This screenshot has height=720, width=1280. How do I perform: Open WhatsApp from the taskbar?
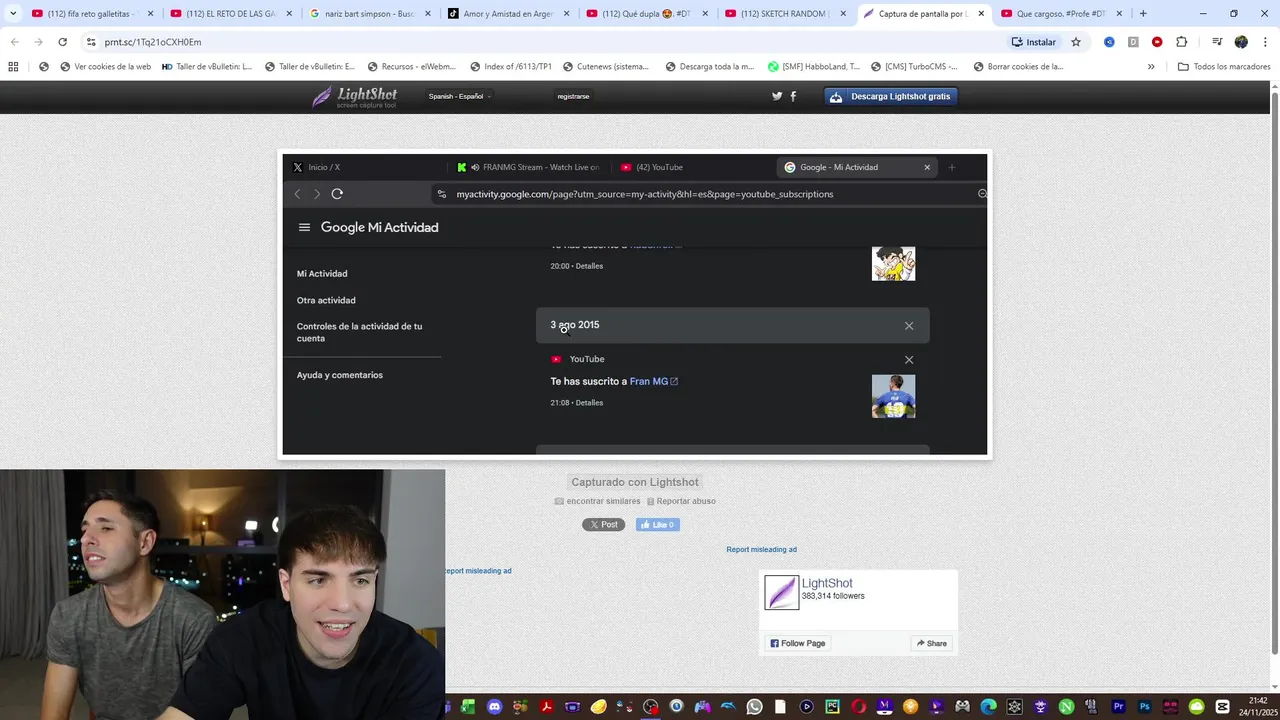click(754, 707)
